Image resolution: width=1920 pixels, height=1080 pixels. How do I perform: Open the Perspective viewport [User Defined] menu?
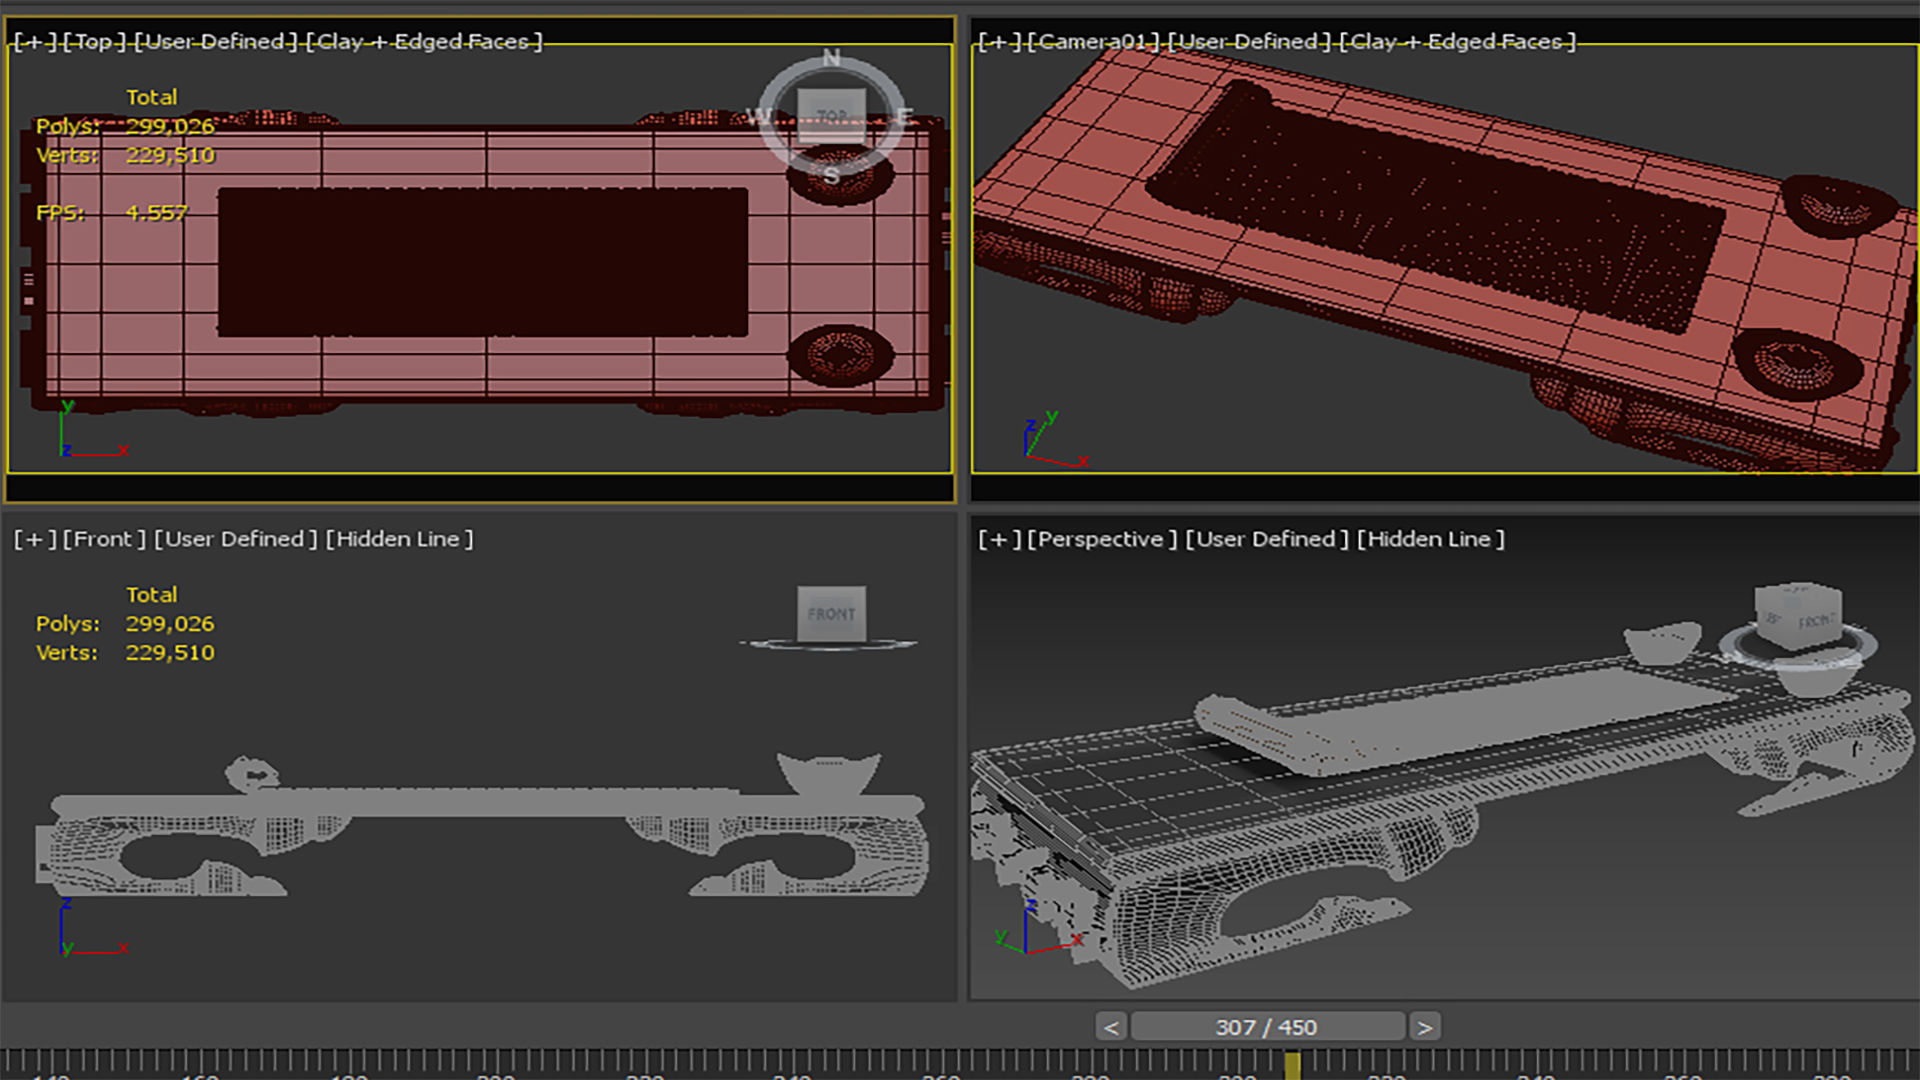[x=1266, y=539]
